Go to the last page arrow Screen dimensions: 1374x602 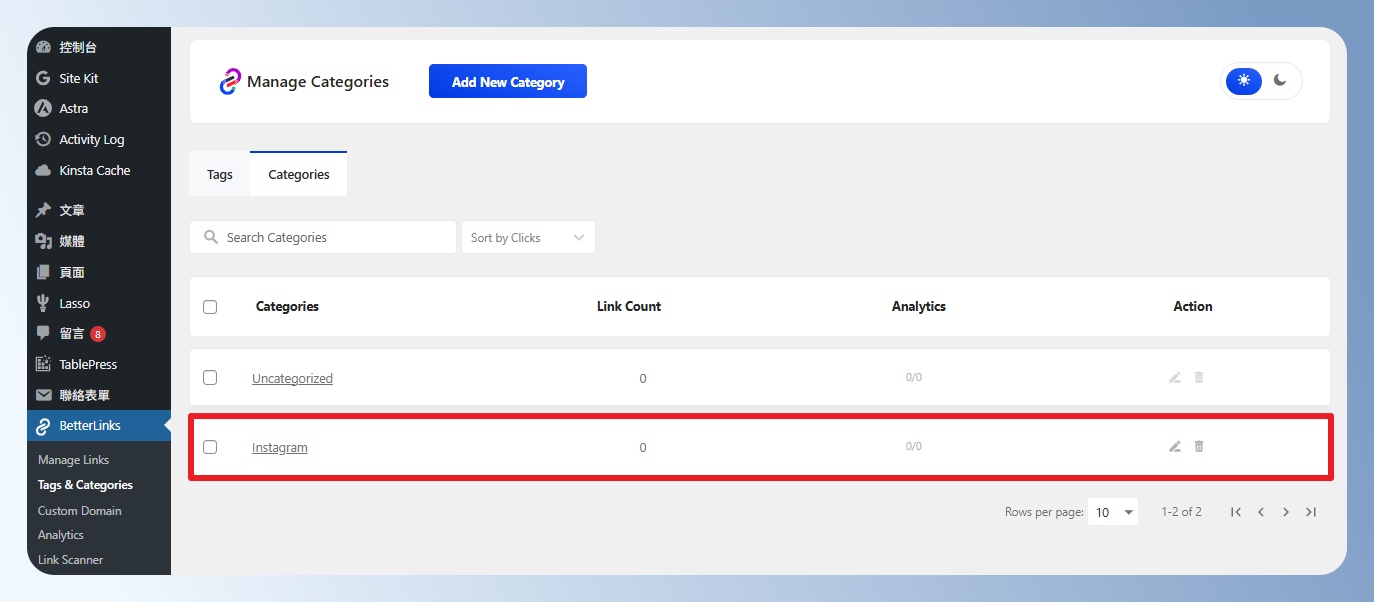[x=1311, y=512]
